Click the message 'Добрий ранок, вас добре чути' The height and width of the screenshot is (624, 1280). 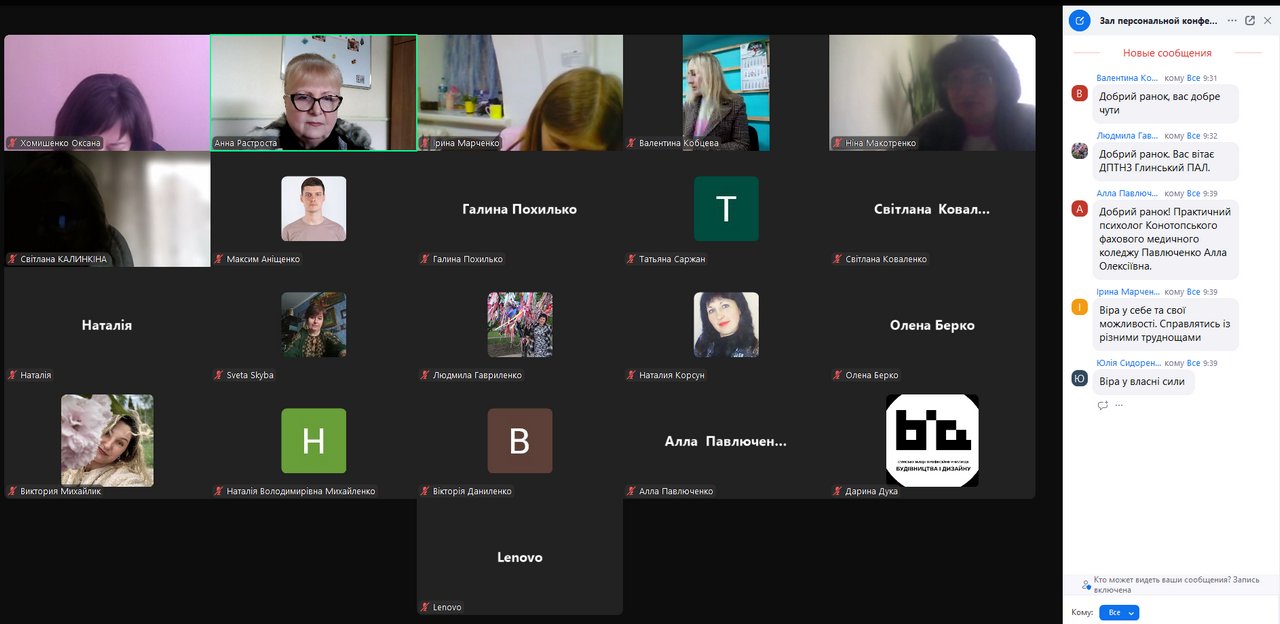point(1165,103)
